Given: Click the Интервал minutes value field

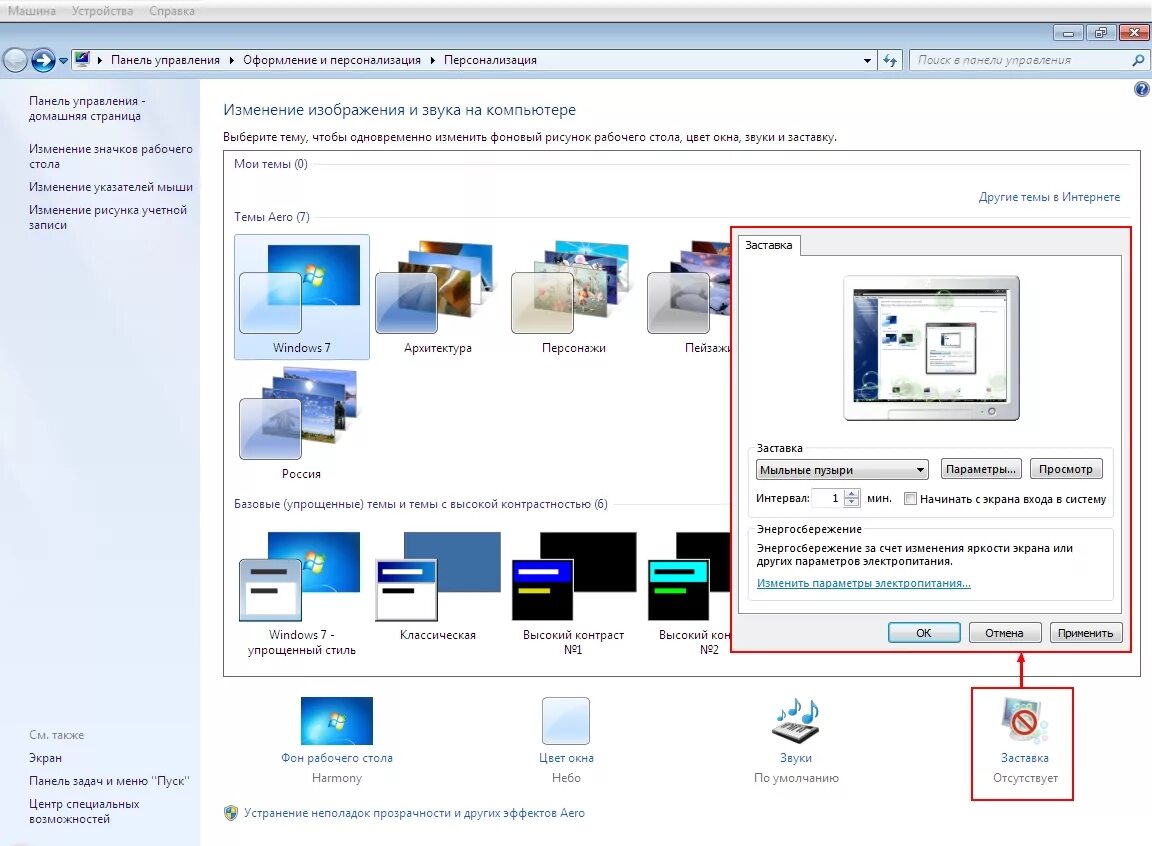Looking at the screenshot, I should click(829, 499).
